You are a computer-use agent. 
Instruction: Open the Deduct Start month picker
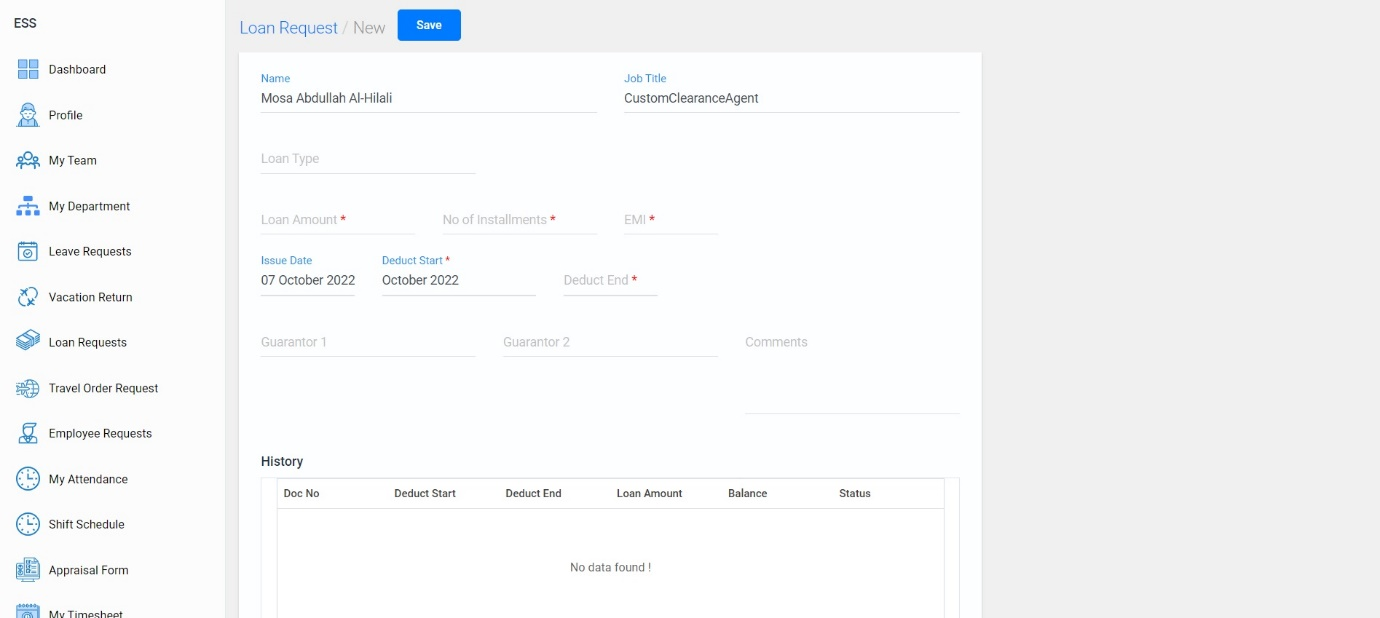point(455,280)
